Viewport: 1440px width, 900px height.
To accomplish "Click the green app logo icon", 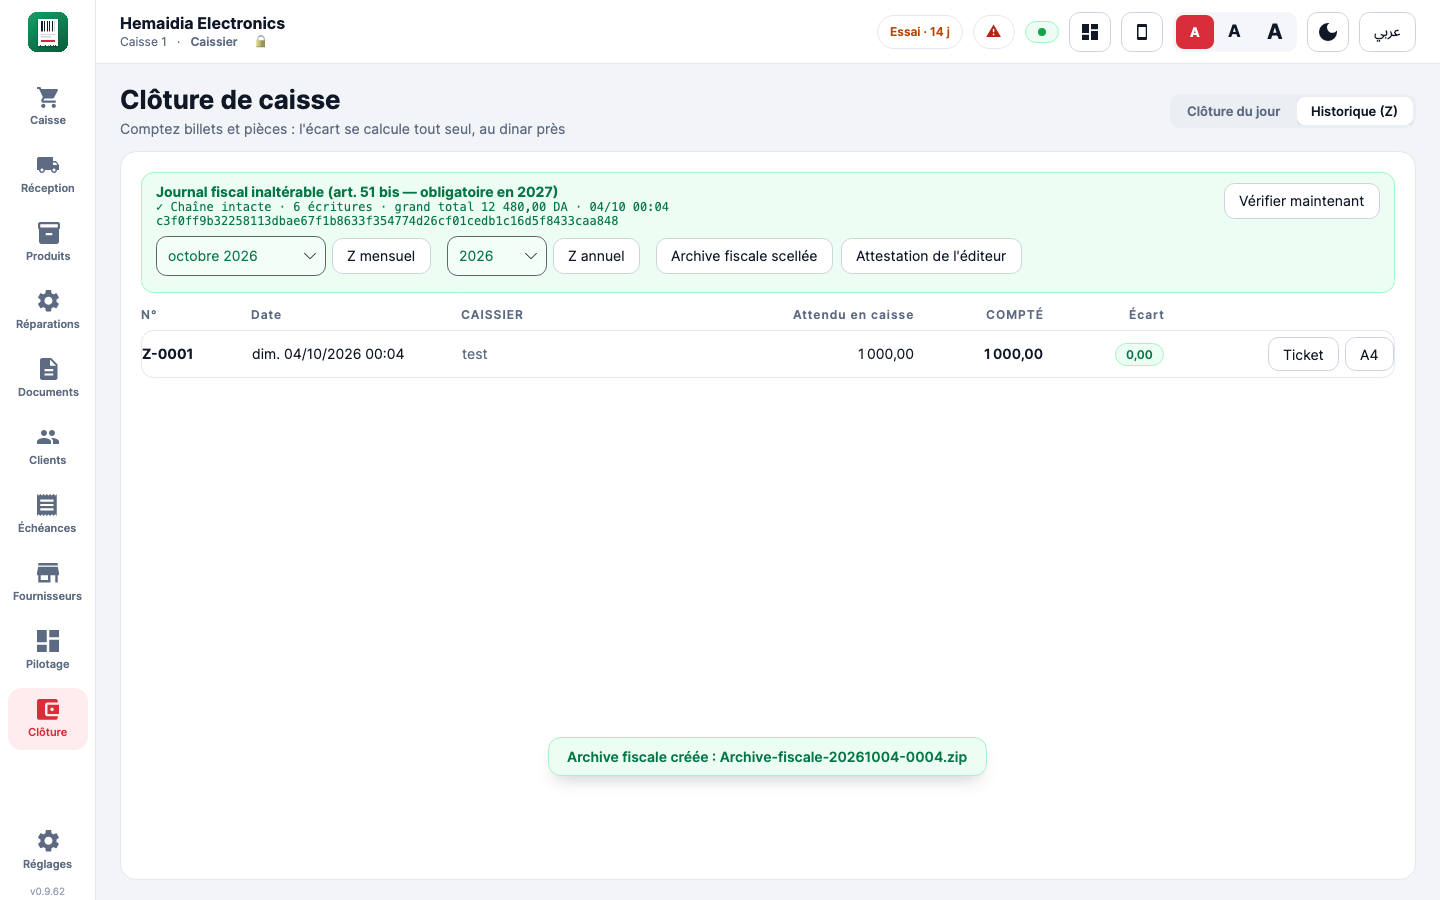I will [x=48, y=32].
